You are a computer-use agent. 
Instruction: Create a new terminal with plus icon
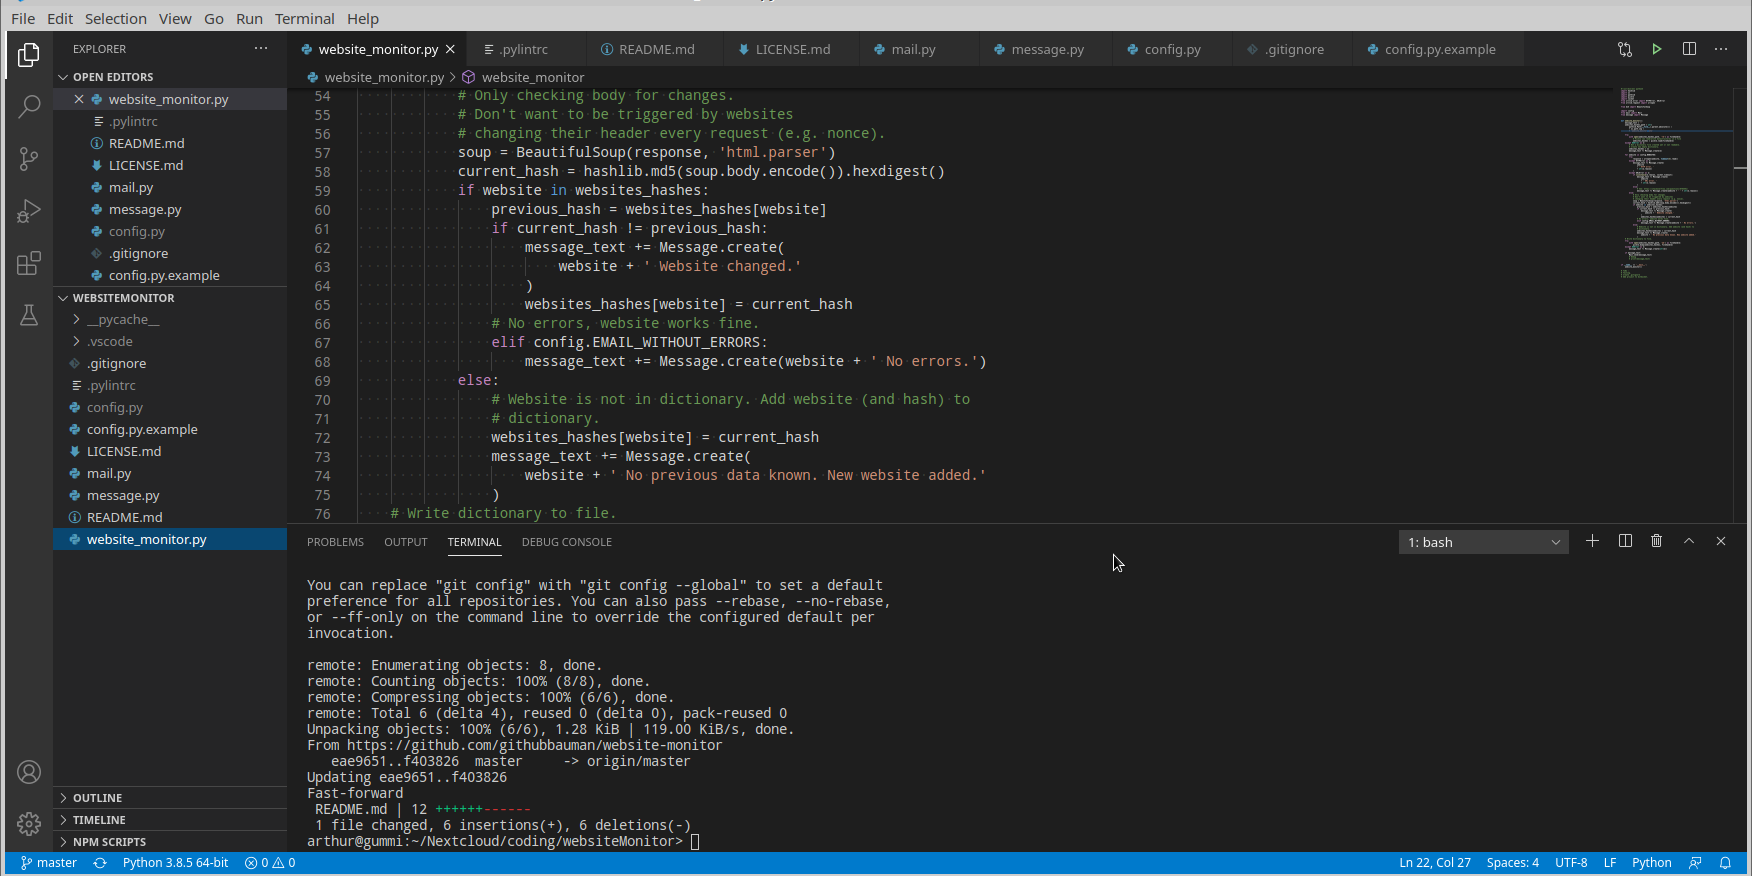[1593, 541]
